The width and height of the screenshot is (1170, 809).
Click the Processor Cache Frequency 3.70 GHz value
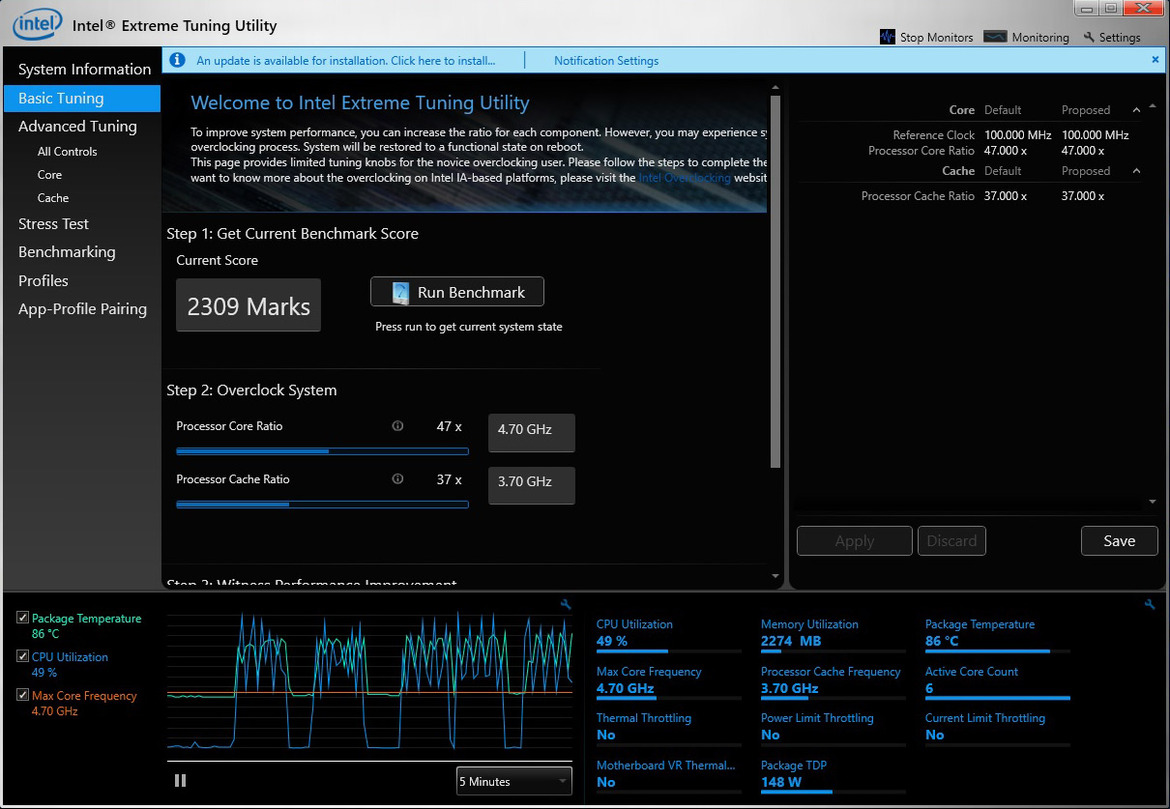pyautogui.click(x=789, y=688)
